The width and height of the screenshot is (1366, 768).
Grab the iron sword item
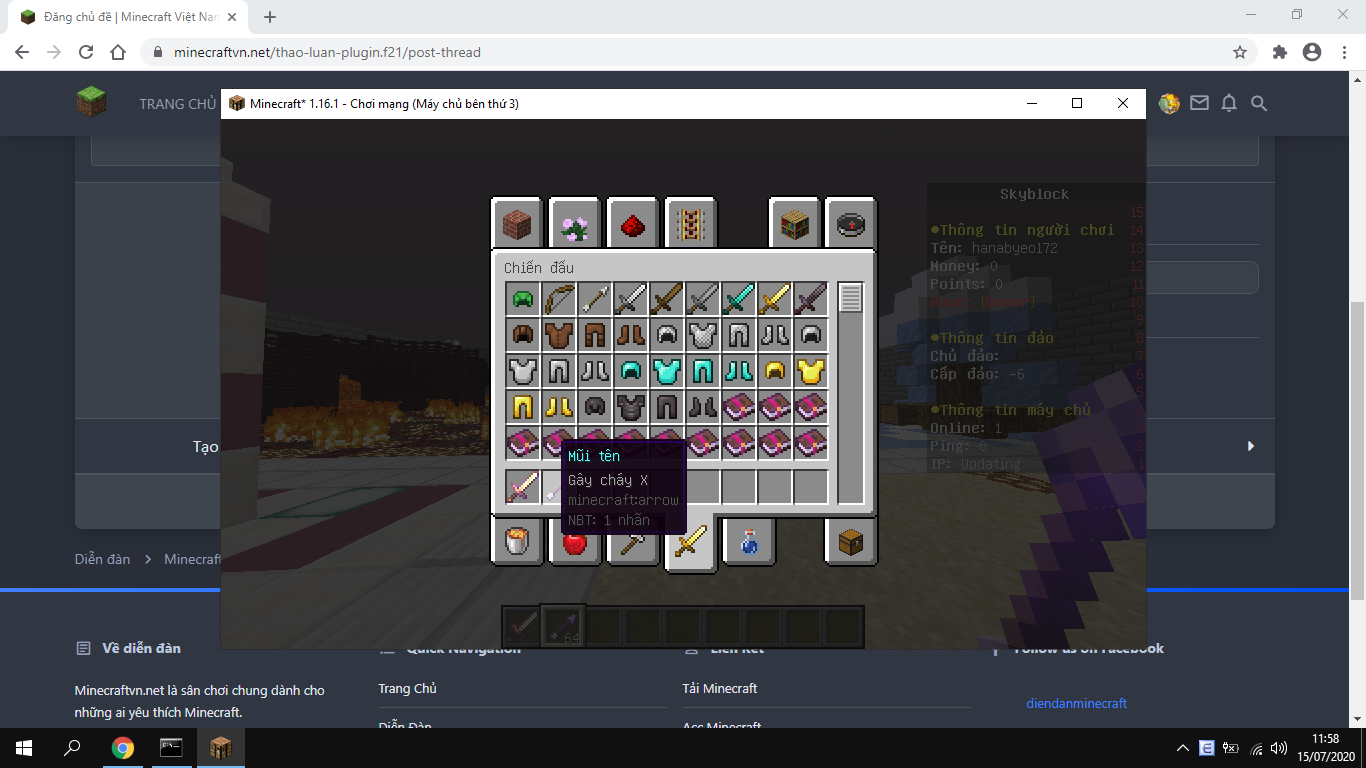coord(631,299)
